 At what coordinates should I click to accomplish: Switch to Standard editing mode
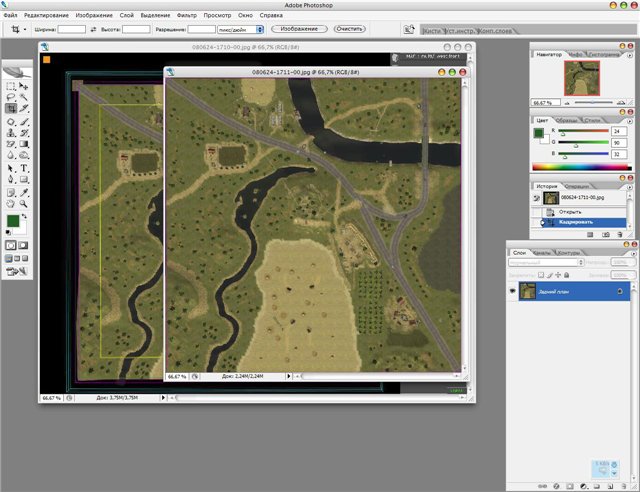pos(11,245)
